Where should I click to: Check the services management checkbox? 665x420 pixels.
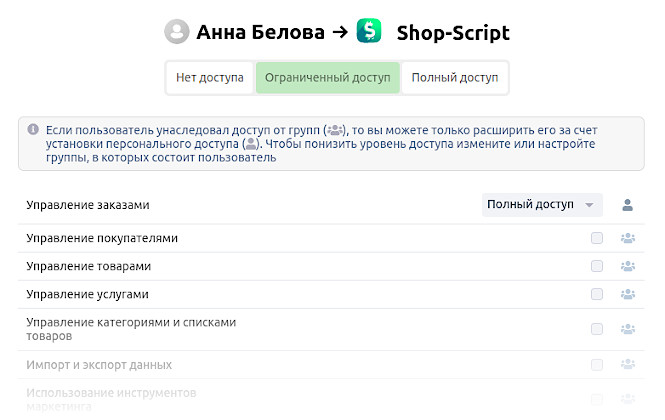click(597, 294)
